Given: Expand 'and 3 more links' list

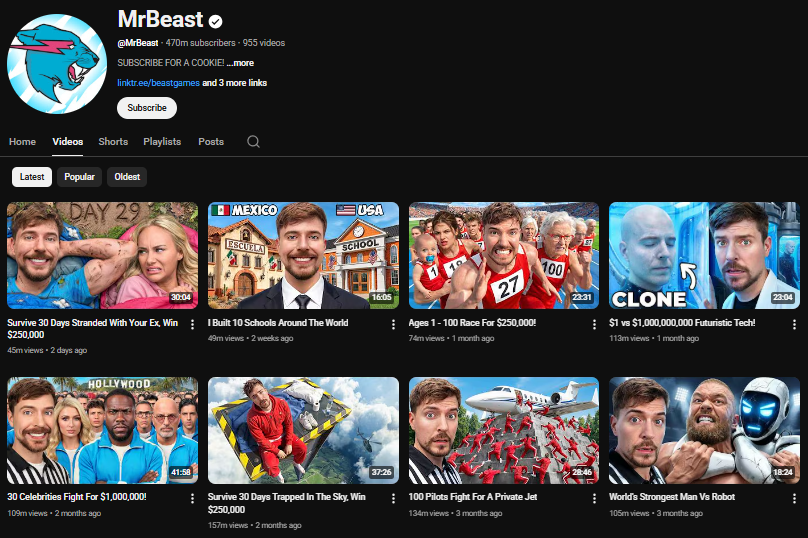Looking at the screenshot, I should (235, 83).
